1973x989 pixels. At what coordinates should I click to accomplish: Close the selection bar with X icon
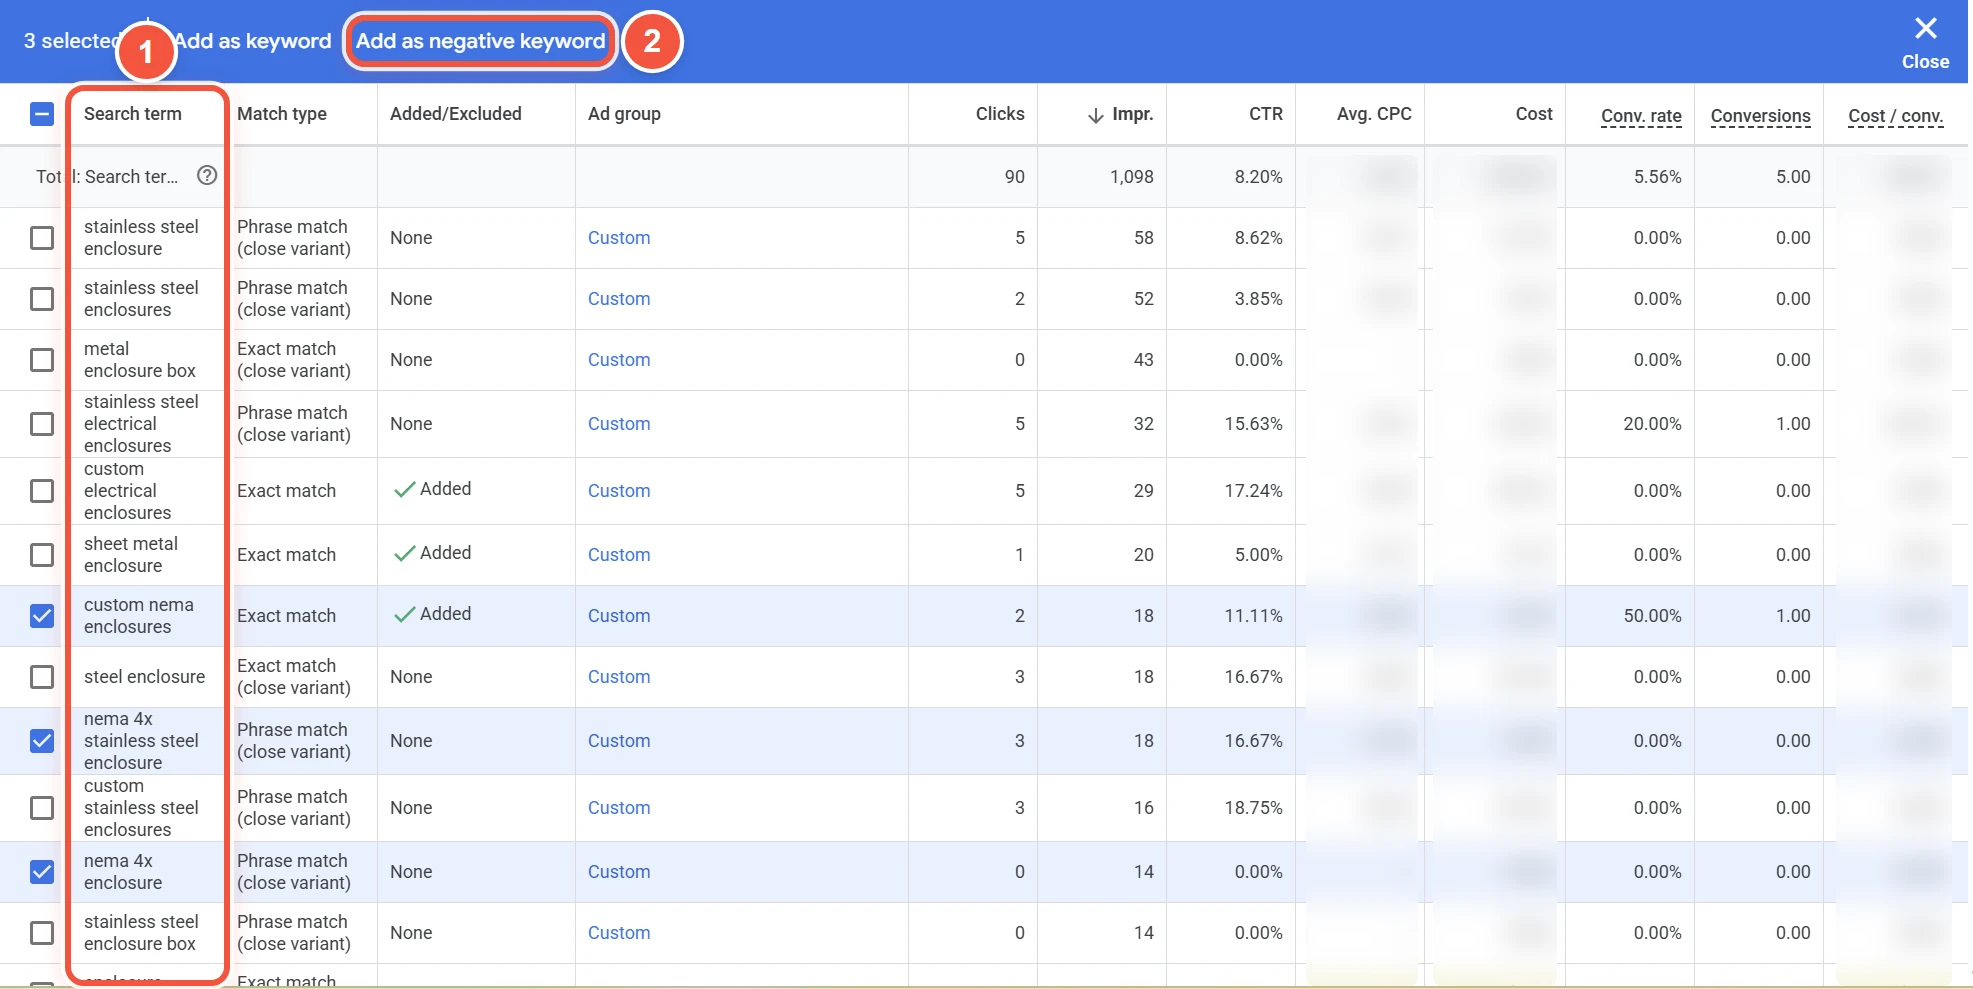click(1925, 29)
